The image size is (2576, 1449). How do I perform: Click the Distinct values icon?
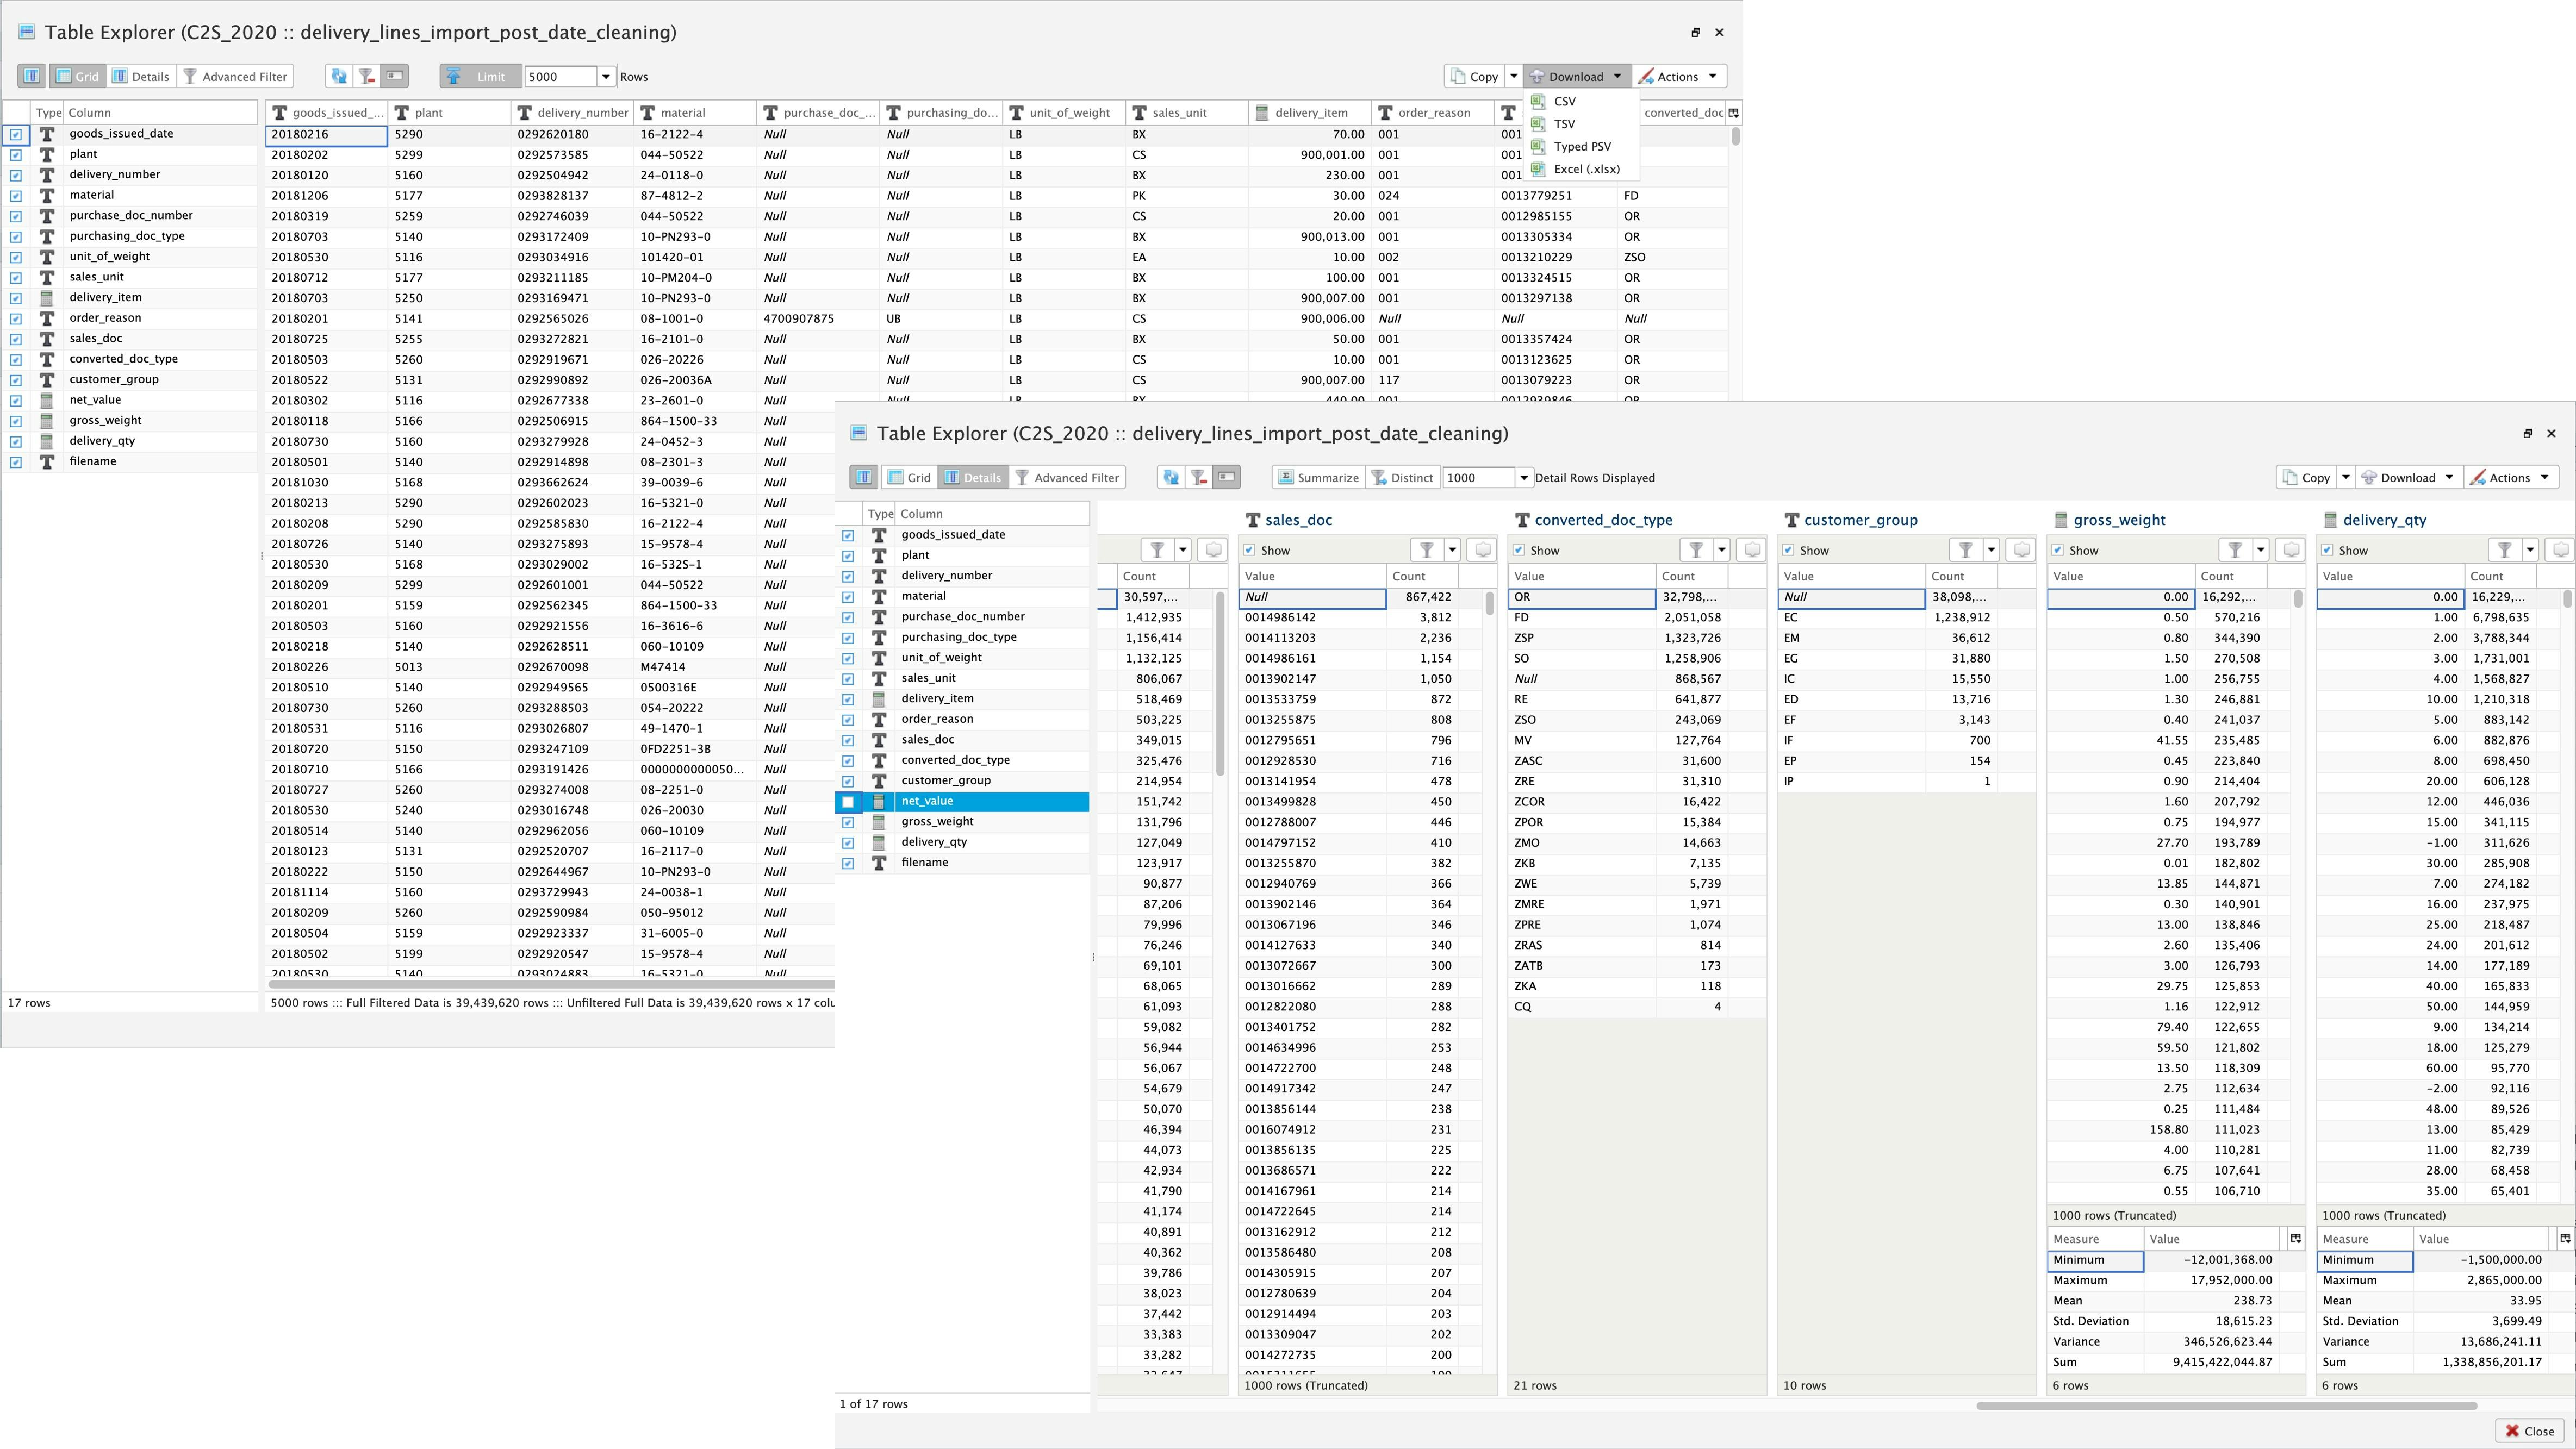[1402, 477]
